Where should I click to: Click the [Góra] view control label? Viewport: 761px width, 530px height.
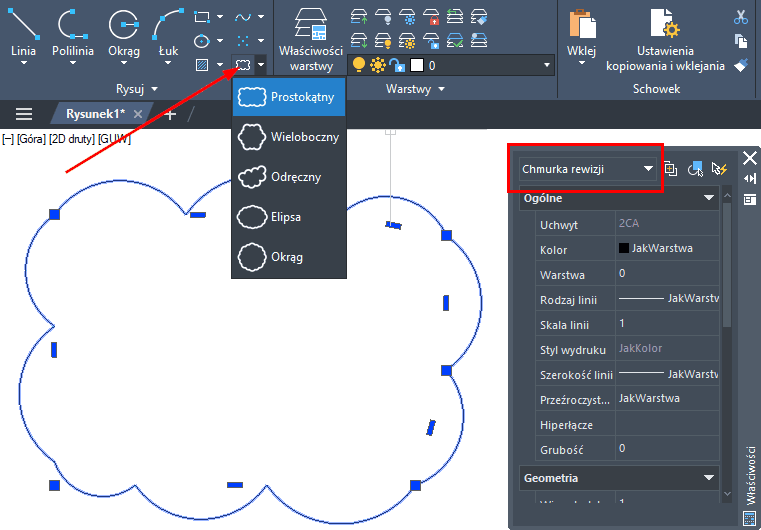point(31,139)
